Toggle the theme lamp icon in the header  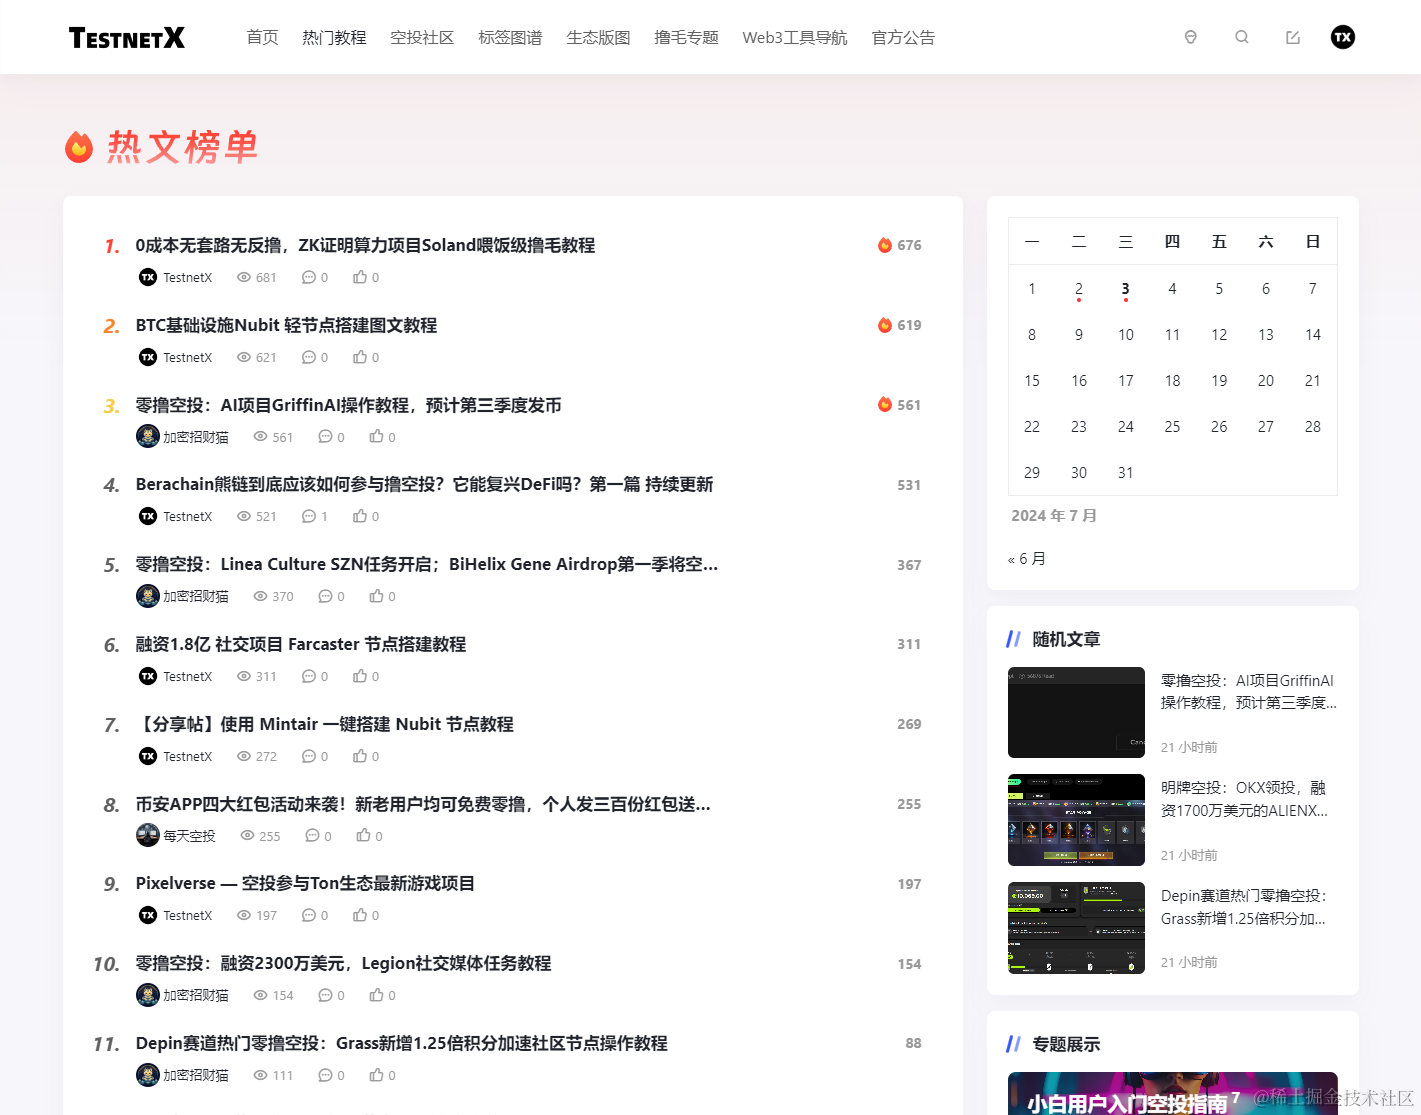(1190, 36)
